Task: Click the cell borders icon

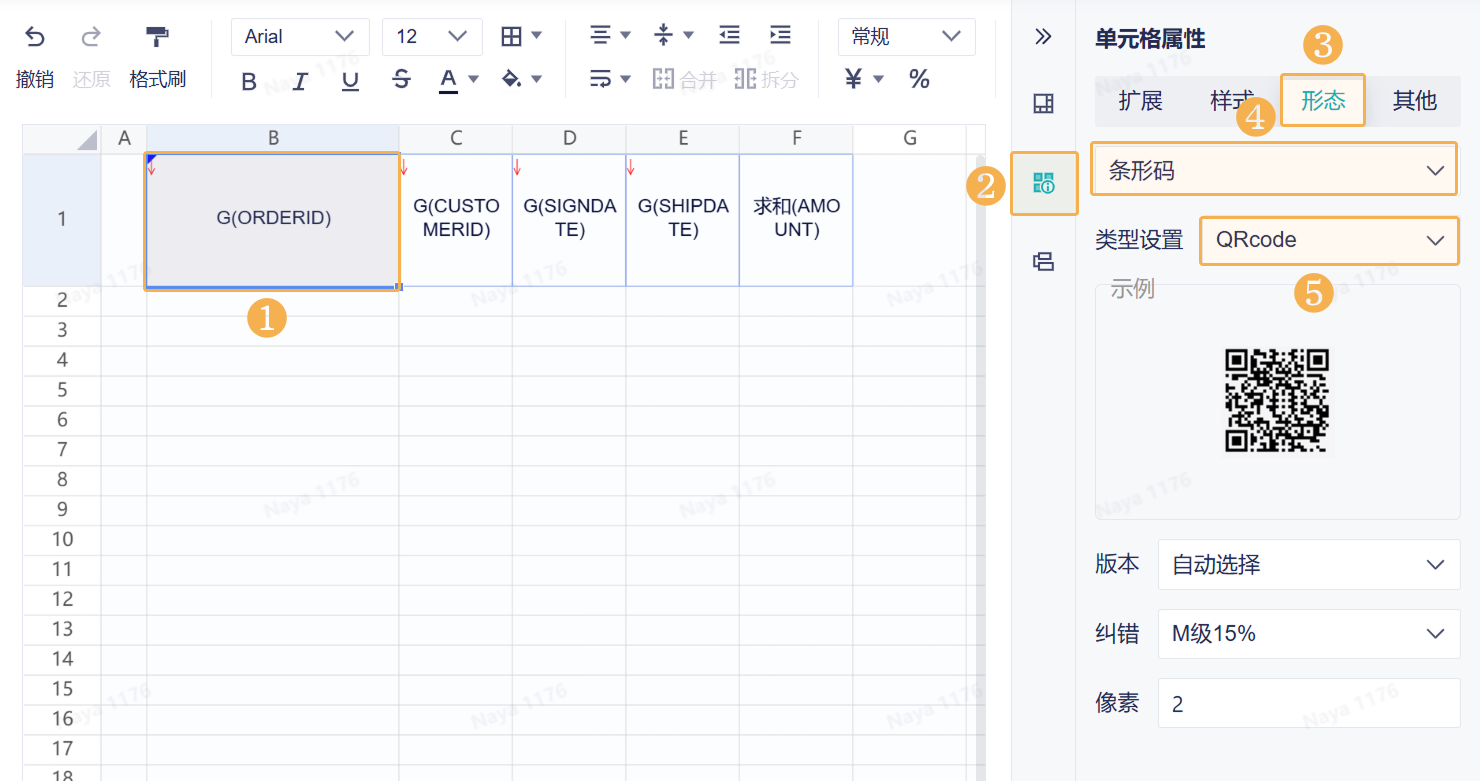Action: (511, 36)
